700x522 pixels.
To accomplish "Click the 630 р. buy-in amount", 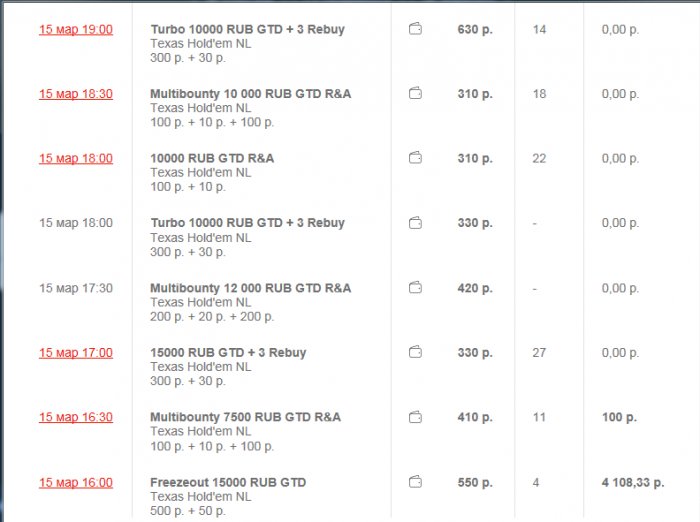I will point(475,30).
